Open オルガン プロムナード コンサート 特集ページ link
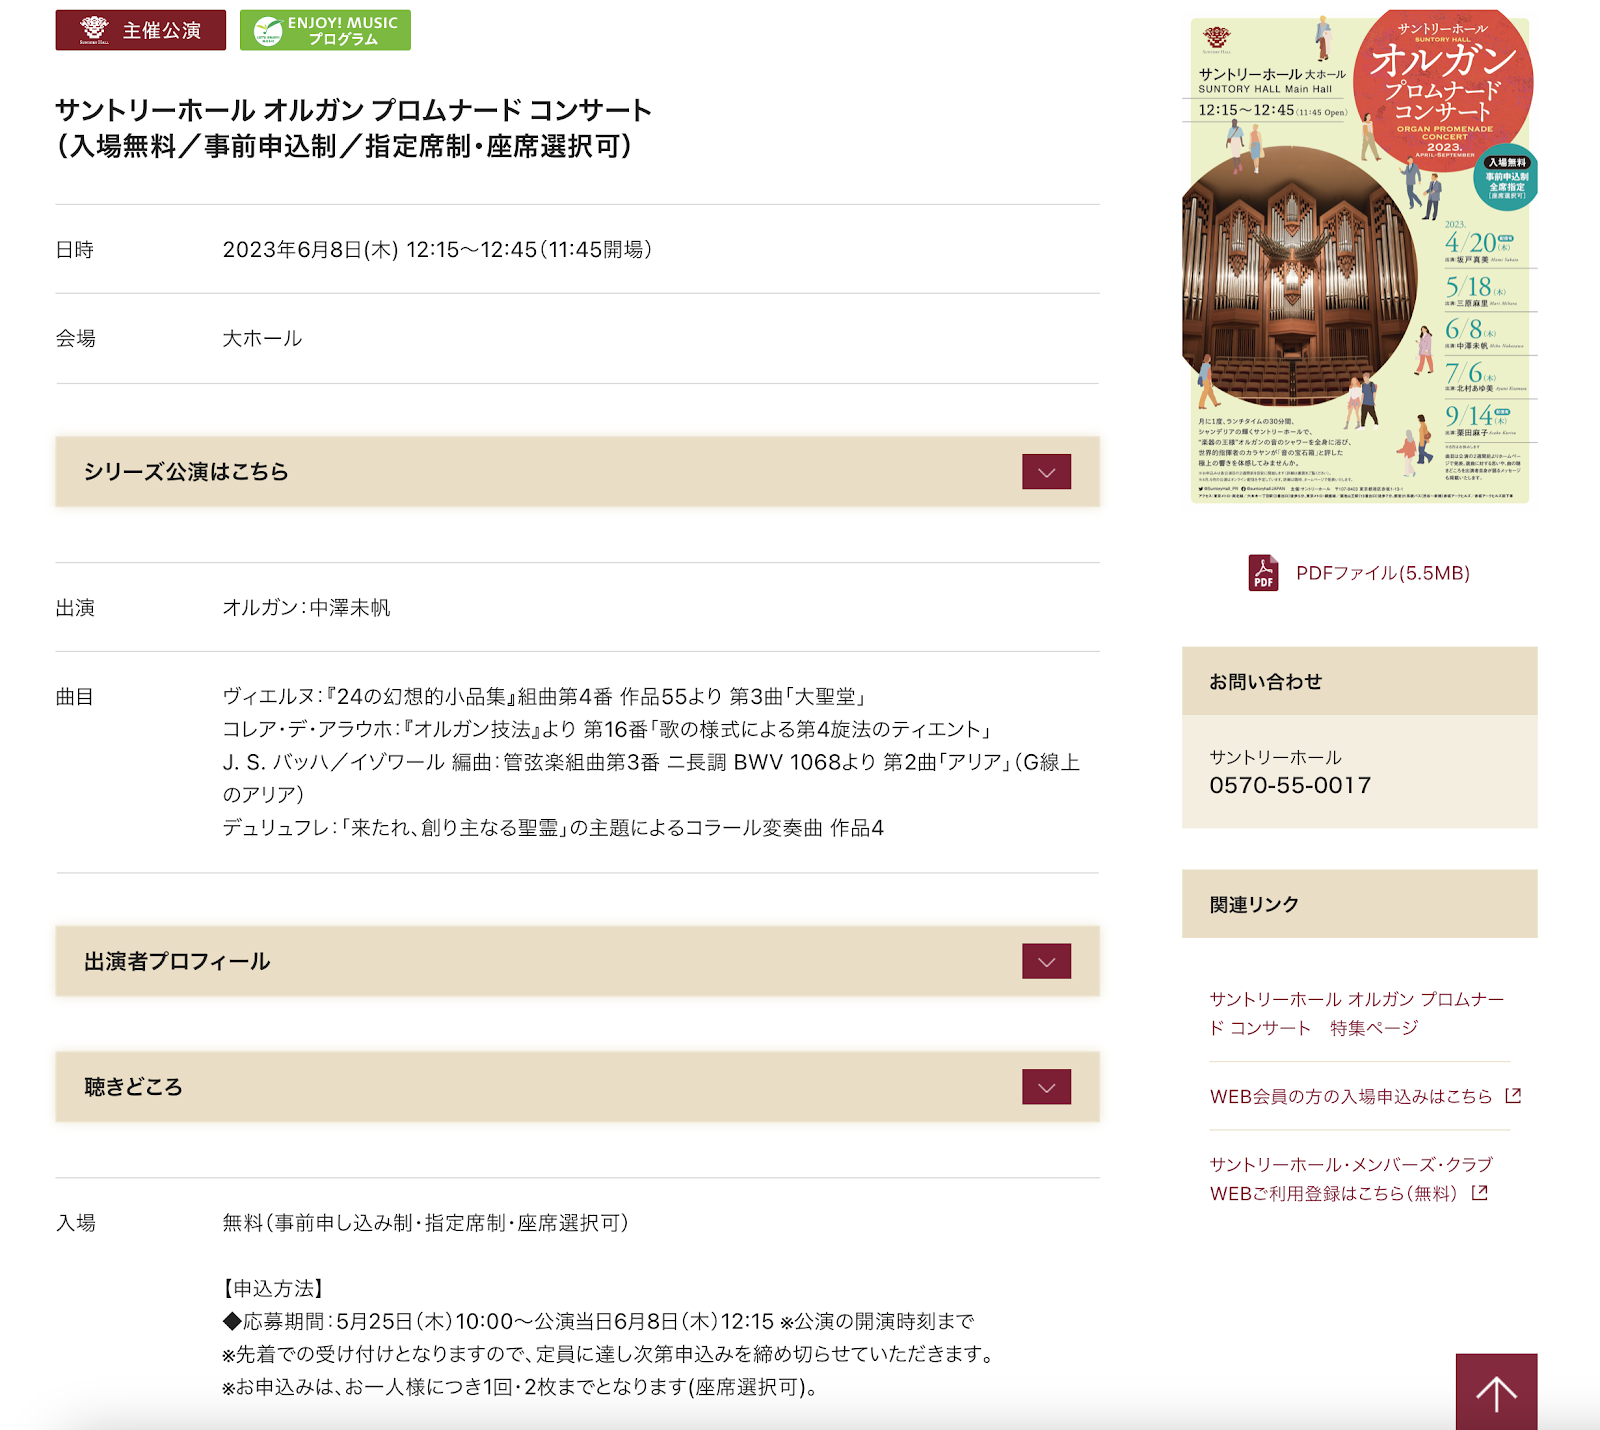Viewport: 1600px width, 1430px height. click(x=1357, y=1013)
